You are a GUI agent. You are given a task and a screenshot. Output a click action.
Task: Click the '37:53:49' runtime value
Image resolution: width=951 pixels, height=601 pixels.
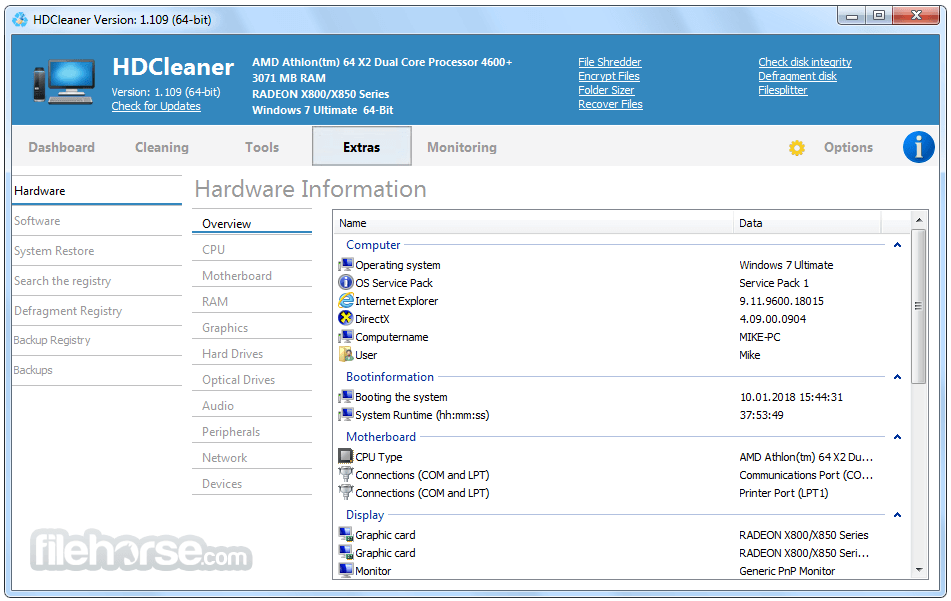click(x=761, y=415)
